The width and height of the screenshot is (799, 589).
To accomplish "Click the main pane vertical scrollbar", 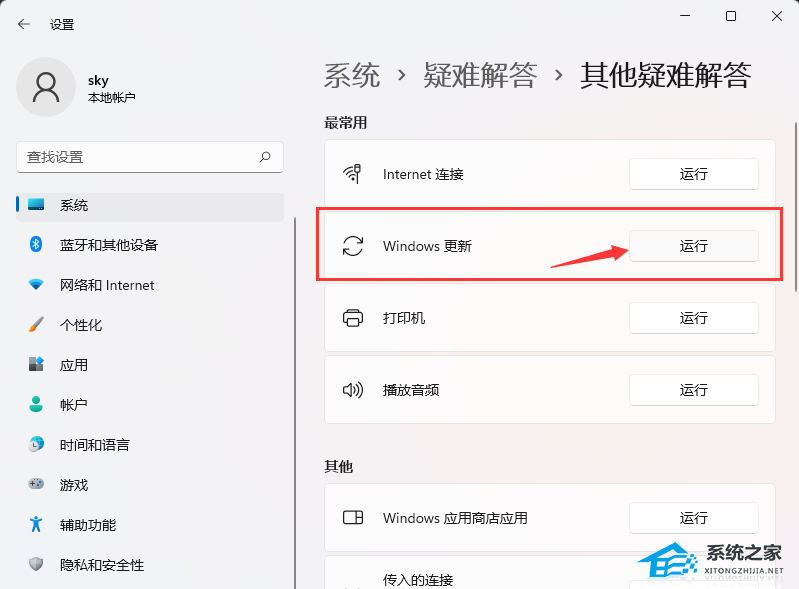I will pos(796,206).
